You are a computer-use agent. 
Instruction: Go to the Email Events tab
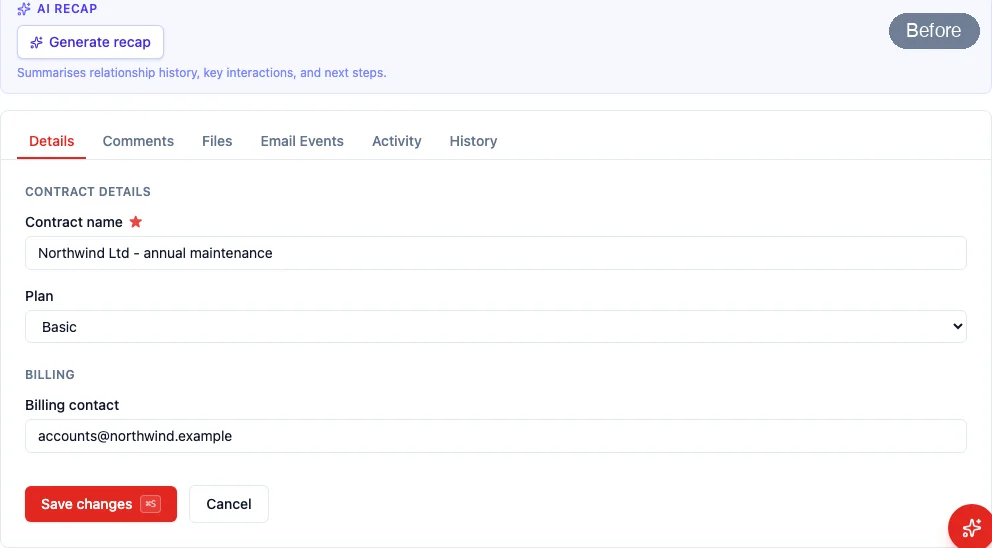[x=302, y=141]
